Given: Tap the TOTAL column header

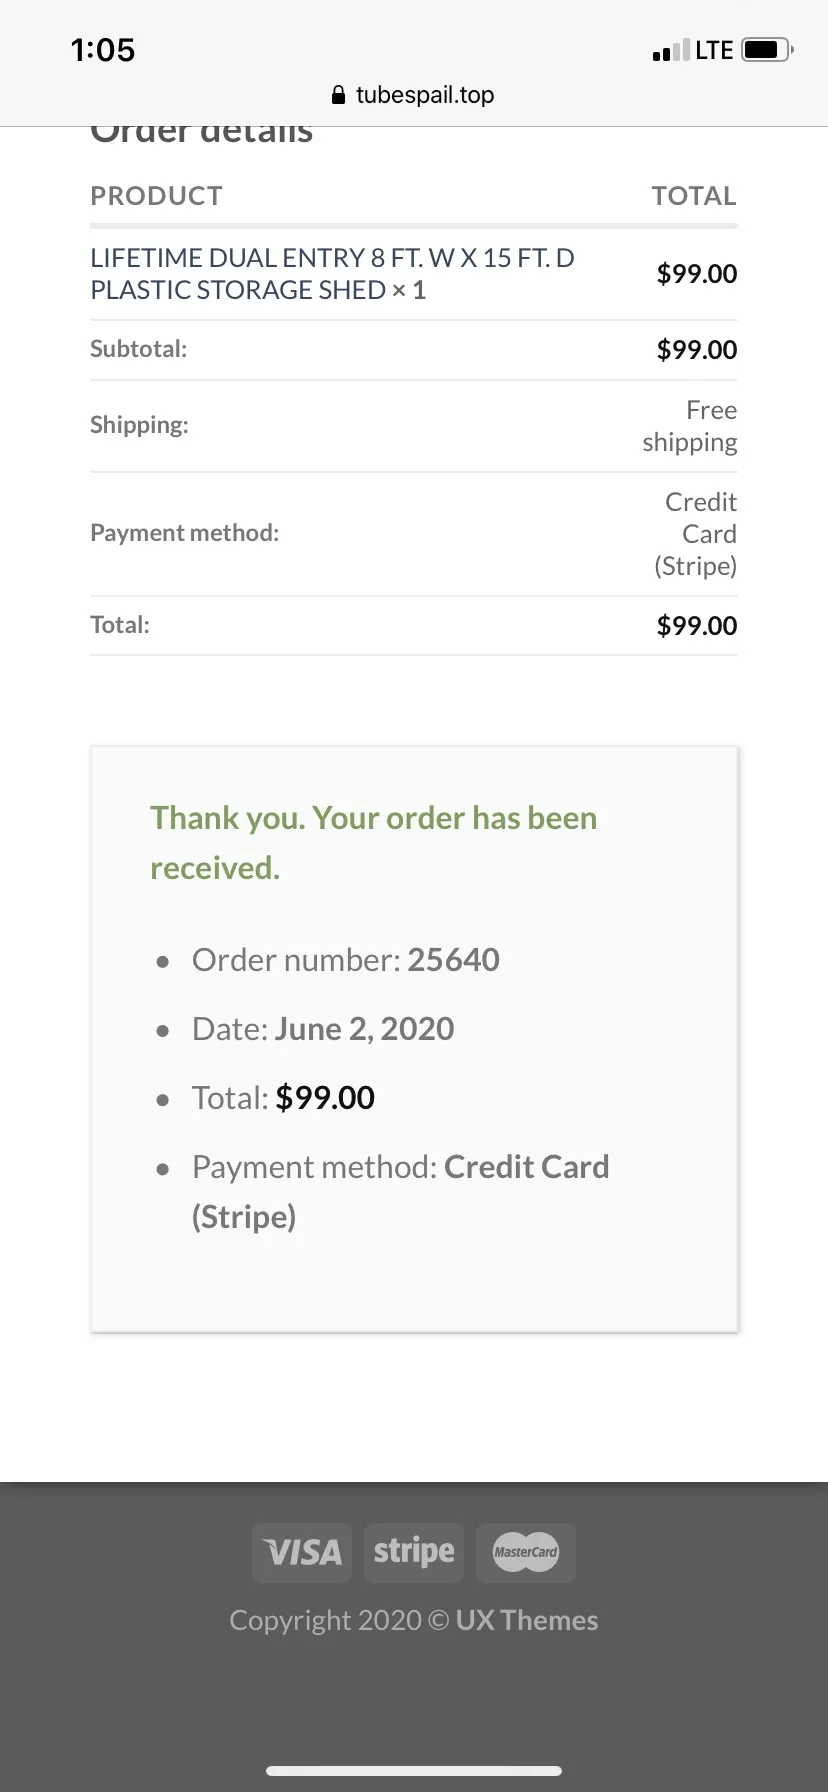Looking at the screenshot, I should [694, 196].
